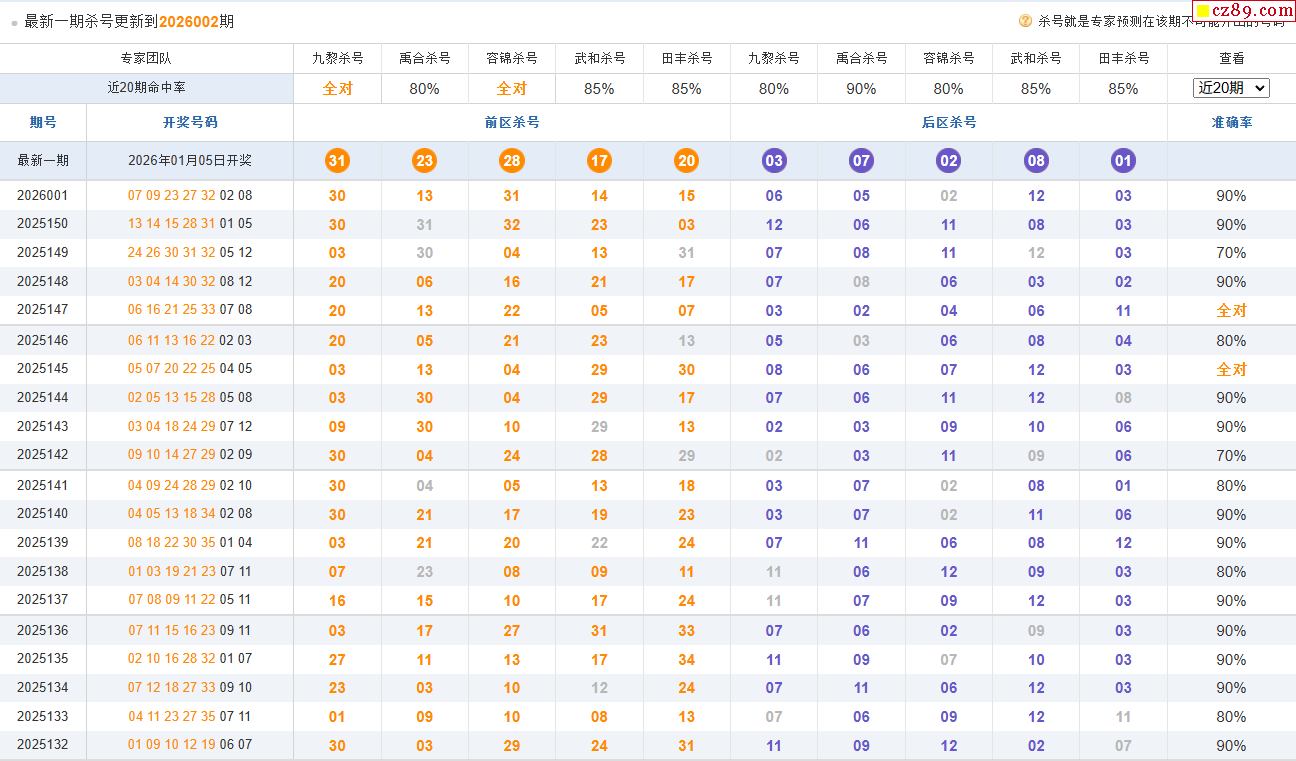Select the 准确率 column header
This screenshot has width=1296, height=761.
[1231, 122]
